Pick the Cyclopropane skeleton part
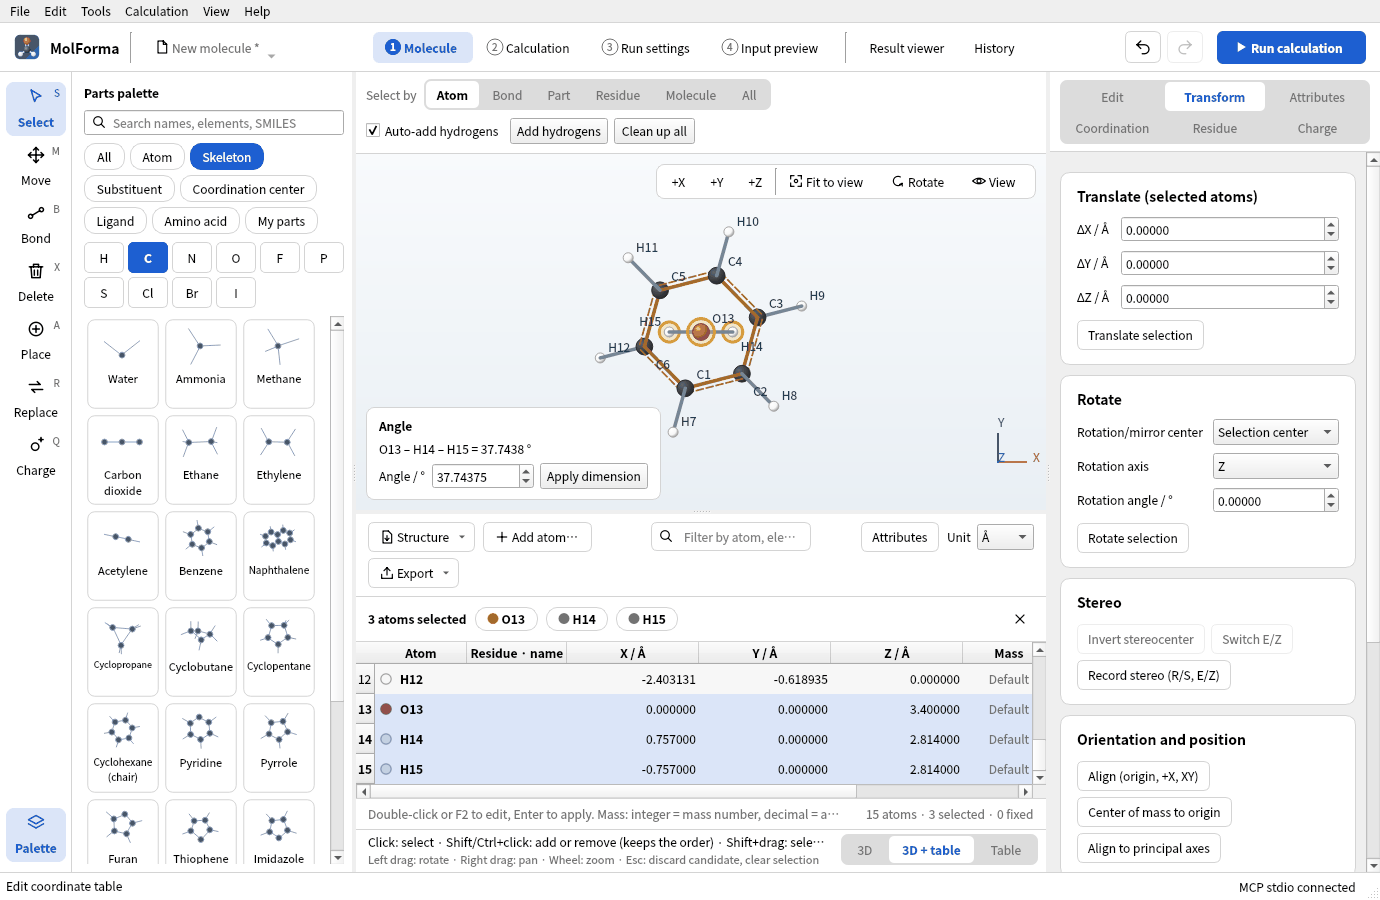The image size is (1380, 900). tap(123, 651)
